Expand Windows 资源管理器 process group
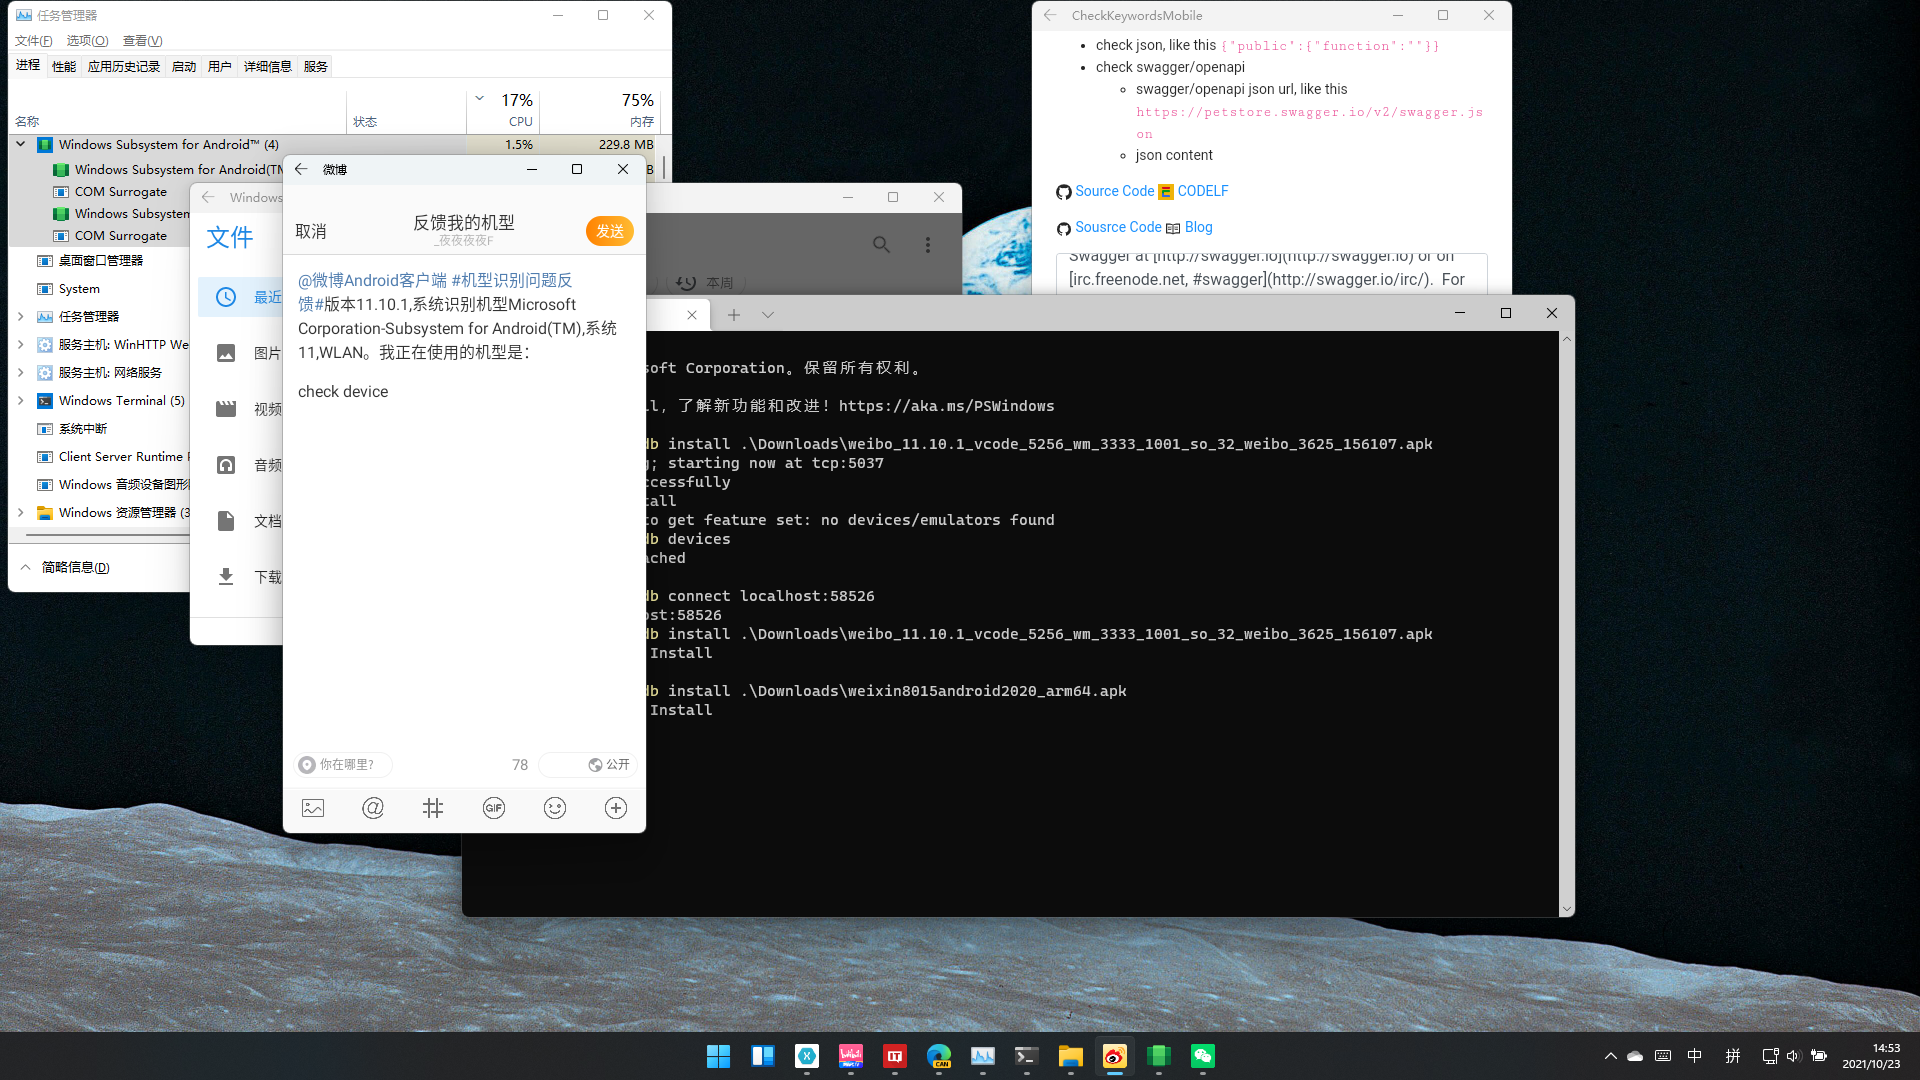 point(20,512)
